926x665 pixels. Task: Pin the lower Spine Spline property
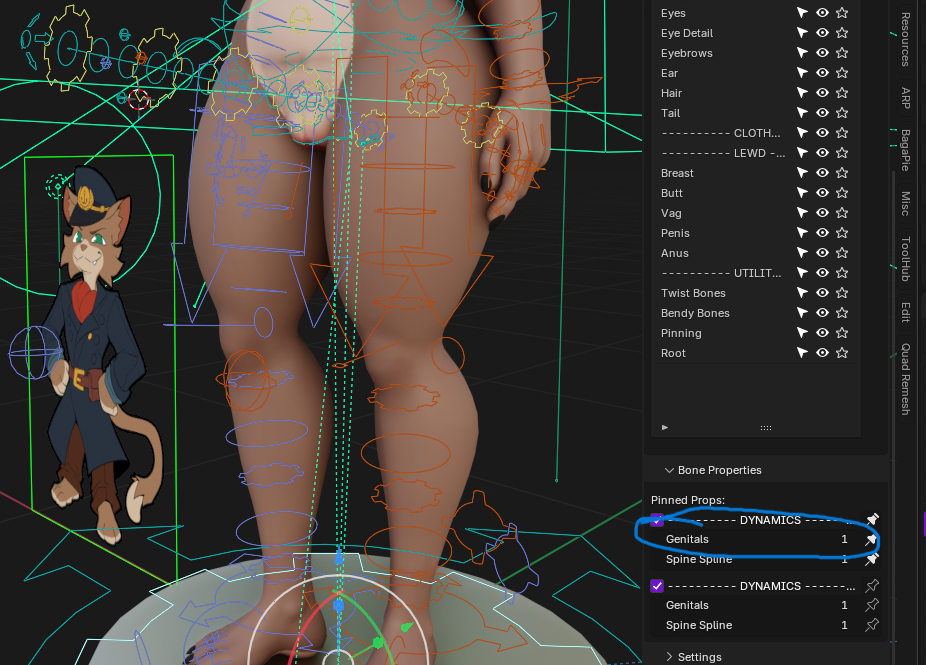tap(872, 625)
